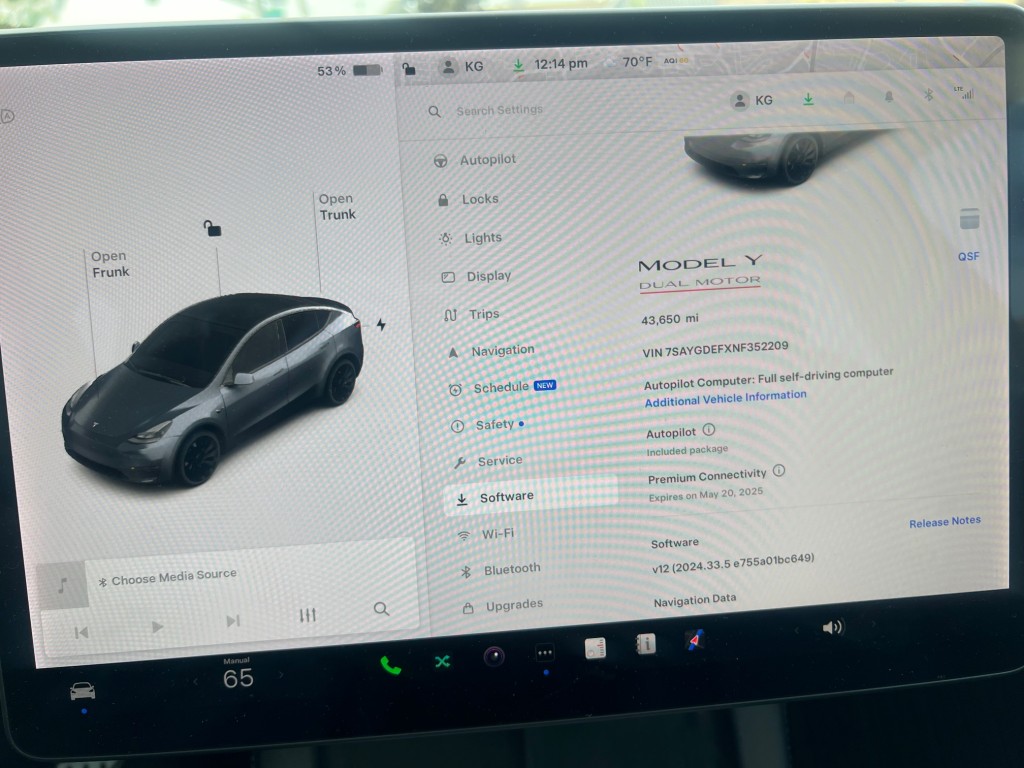Select Navigation in the settings list
Screen dimensions: 1024x768
click(491, 351)
